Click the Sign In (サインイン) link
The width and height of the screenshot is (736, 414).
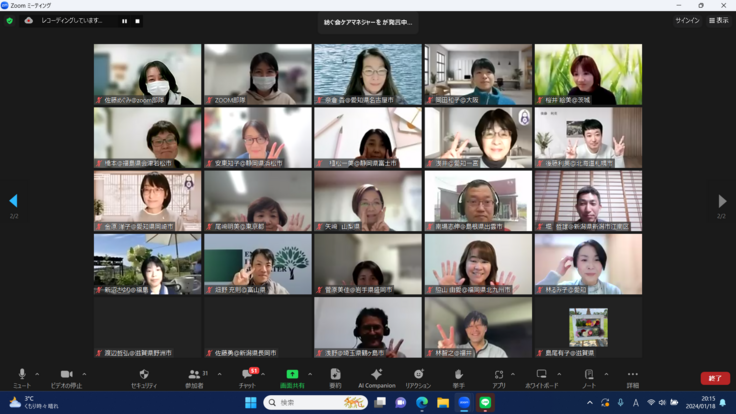(x=687, y=20)
